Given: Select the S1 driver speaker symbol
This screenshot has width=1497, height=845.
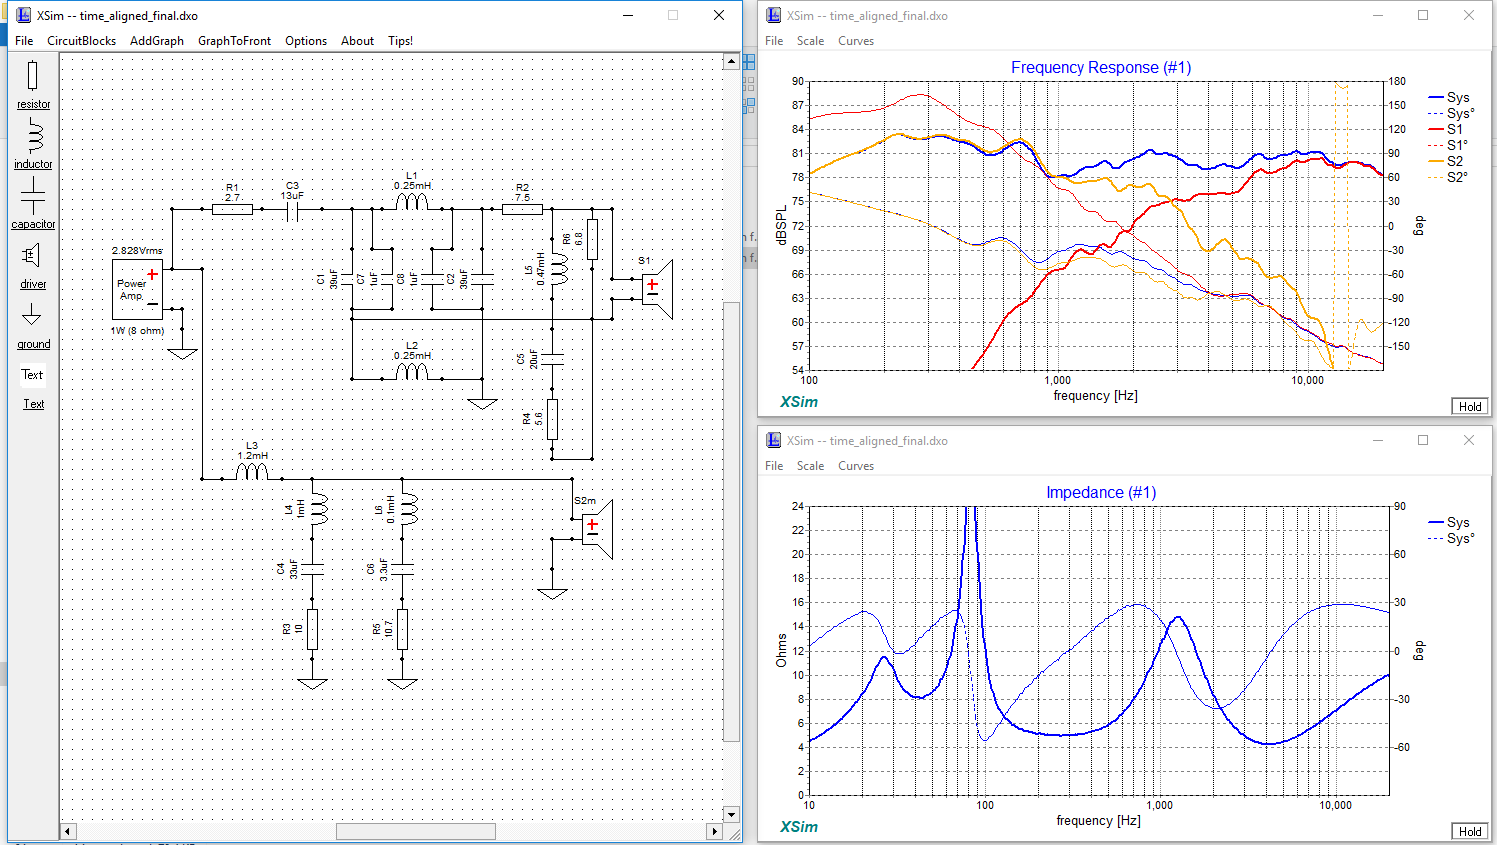Looking at the screenshot, I should click(x=656, y=289).
